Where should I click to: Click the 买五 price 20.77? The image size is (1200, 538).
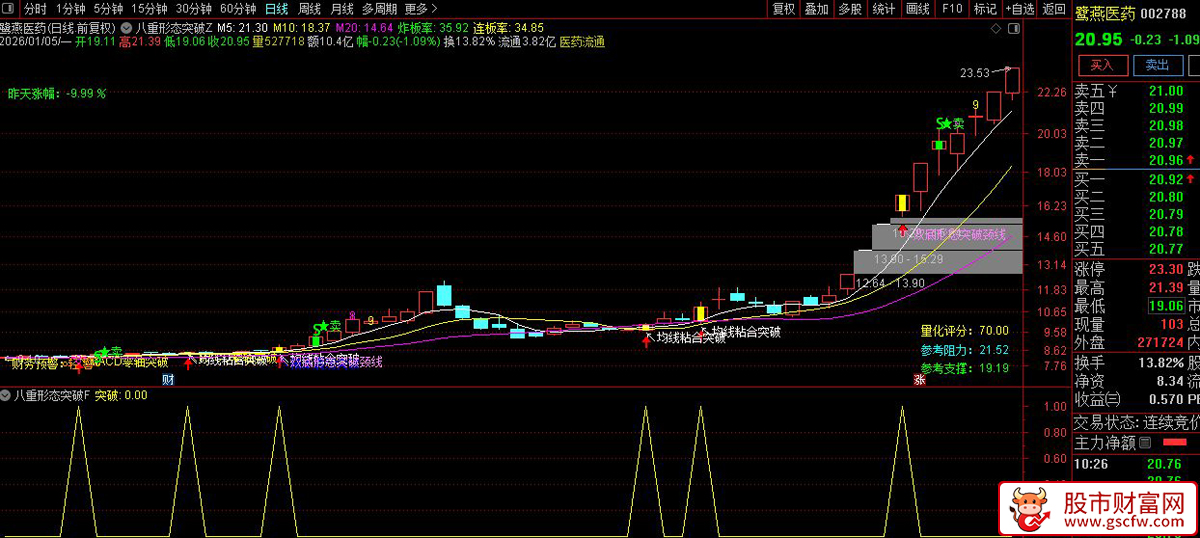pyautogui.click(x=1166, y=248)
